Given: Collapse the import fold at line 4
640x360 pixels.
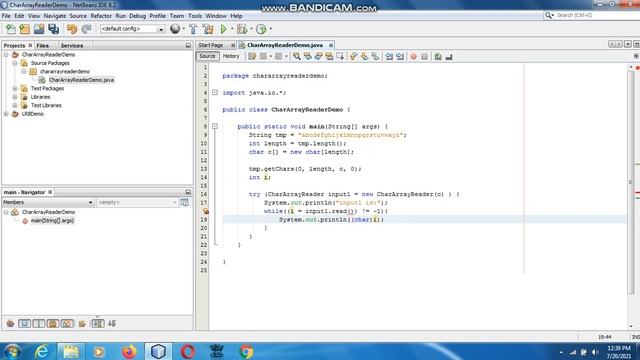Looking at the screenshot, I should pyautogui.click(x=215, y=93).
